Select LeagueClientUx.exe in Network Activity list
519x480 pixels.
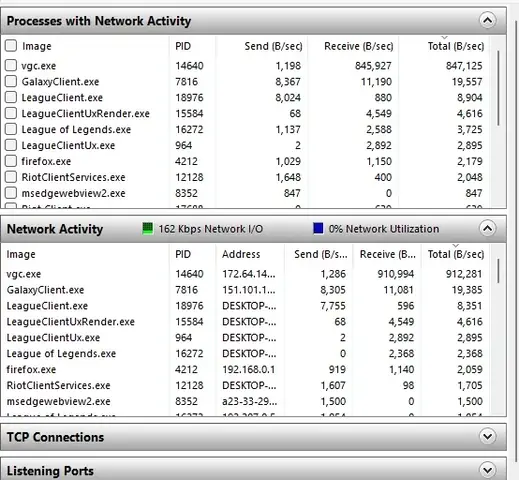[53, 338]
